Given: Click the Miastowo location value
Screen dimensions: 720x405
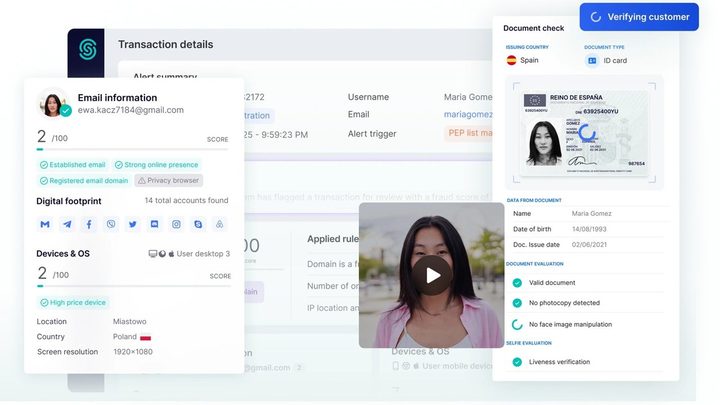Looking at the screenshot, I should [x=129, y=321].
